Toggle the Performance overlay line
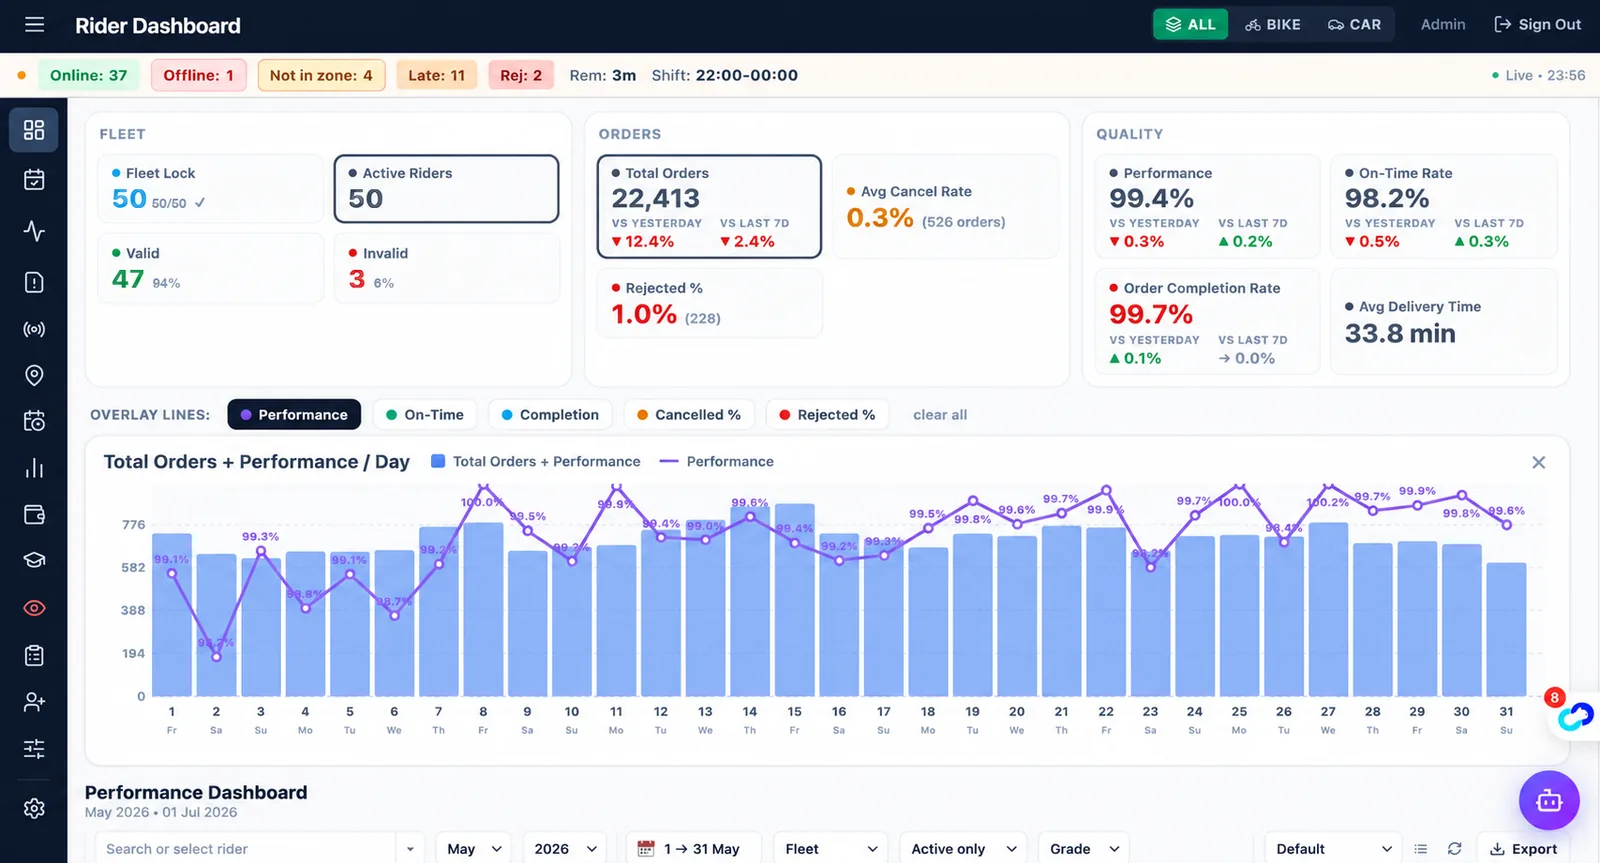Screen dimensions: 1600x863 [294, 415]
